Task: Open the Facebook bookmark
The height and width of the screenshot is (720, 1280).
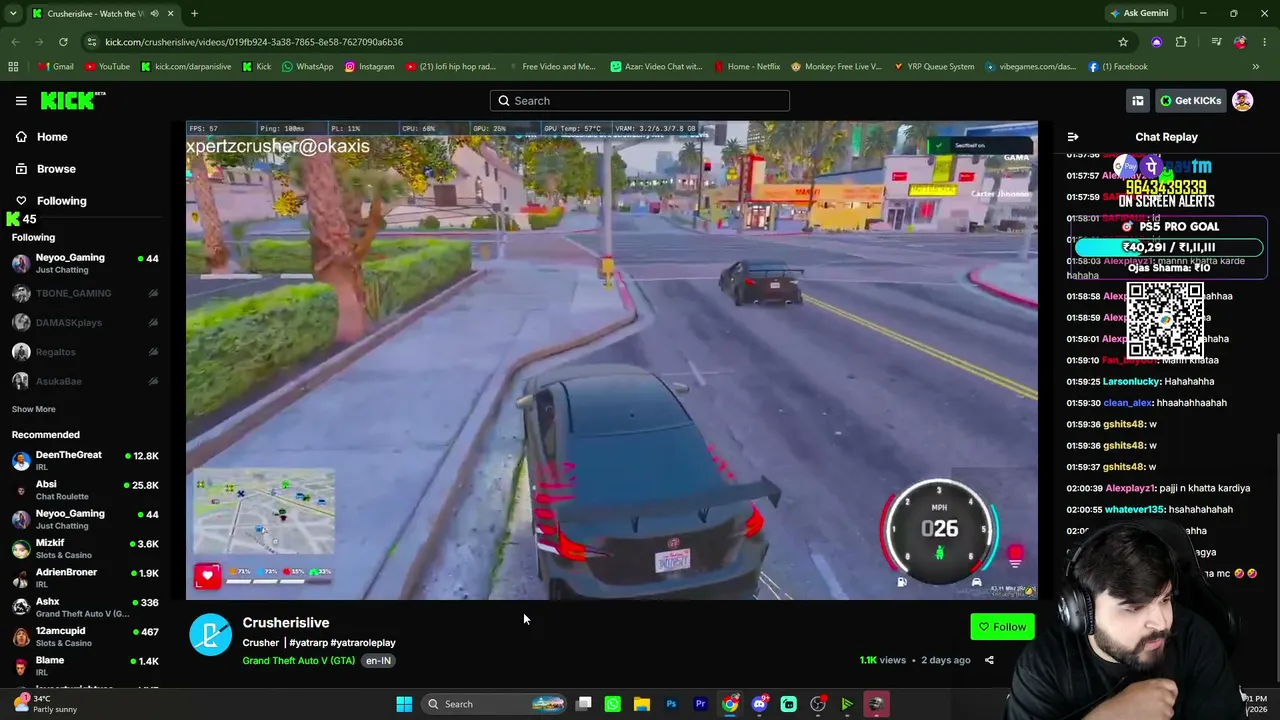Action: tap(1118, 67)
